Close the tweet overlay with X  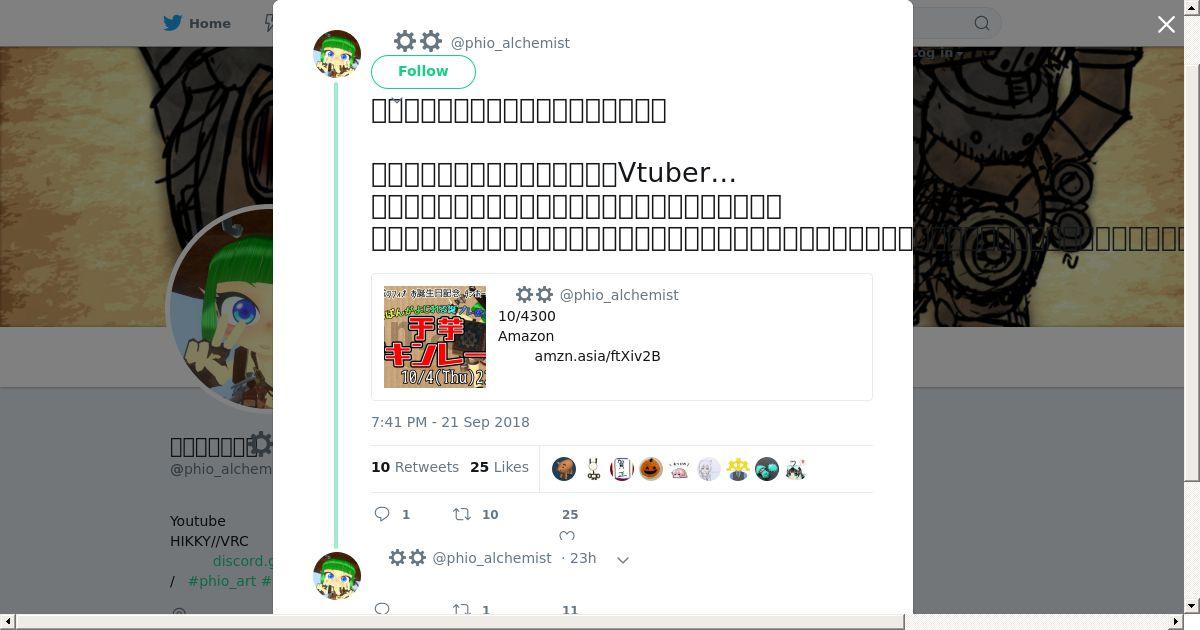click(1166, 24)
